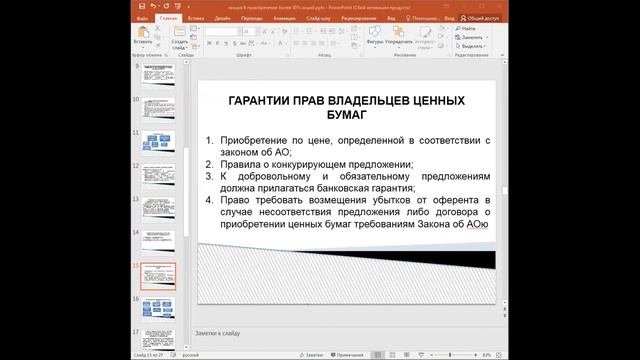The width and height of the screenshot is (640, 360).
Task: Increase the font size
Action: pyautogui.click(x=265, y=31)
